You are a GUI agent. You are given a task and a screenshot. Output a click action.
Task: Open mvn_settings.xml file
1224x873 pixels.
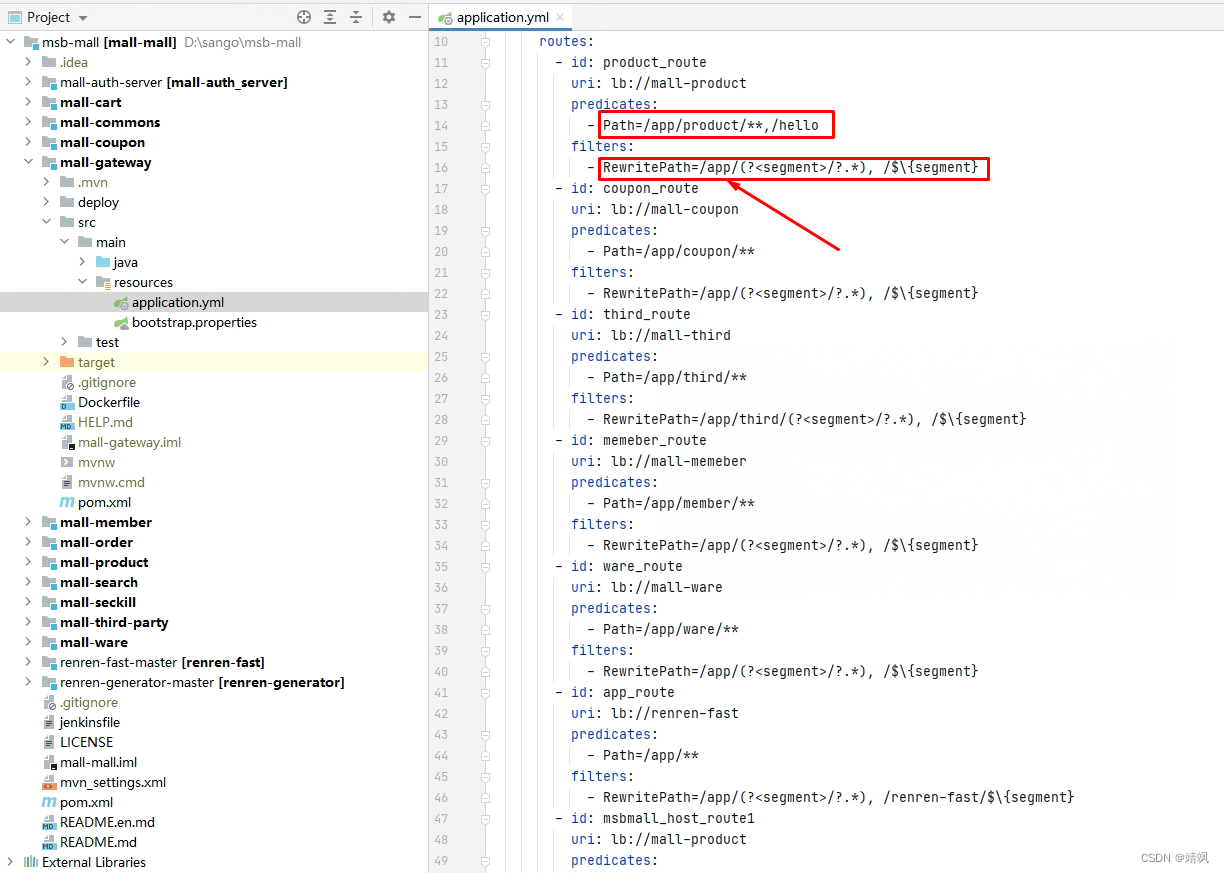113,782
